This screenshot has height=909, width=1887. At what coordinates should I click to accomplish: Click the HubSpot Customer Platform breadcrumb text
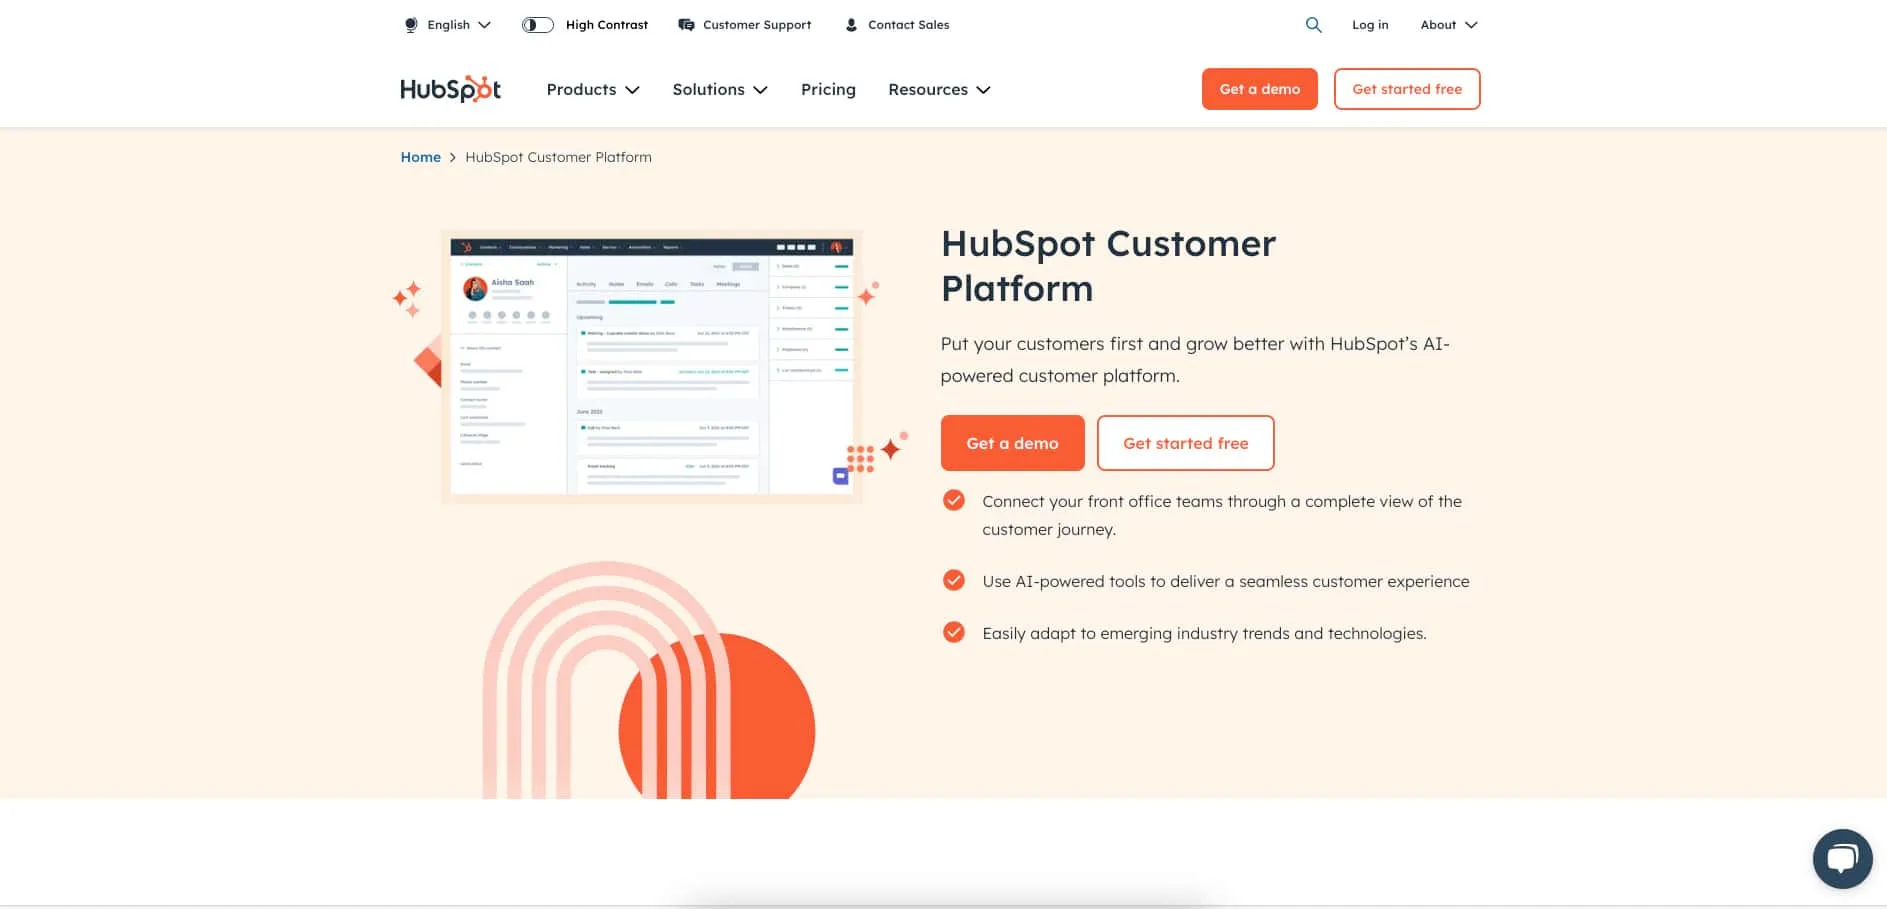[x=558, y=157]
